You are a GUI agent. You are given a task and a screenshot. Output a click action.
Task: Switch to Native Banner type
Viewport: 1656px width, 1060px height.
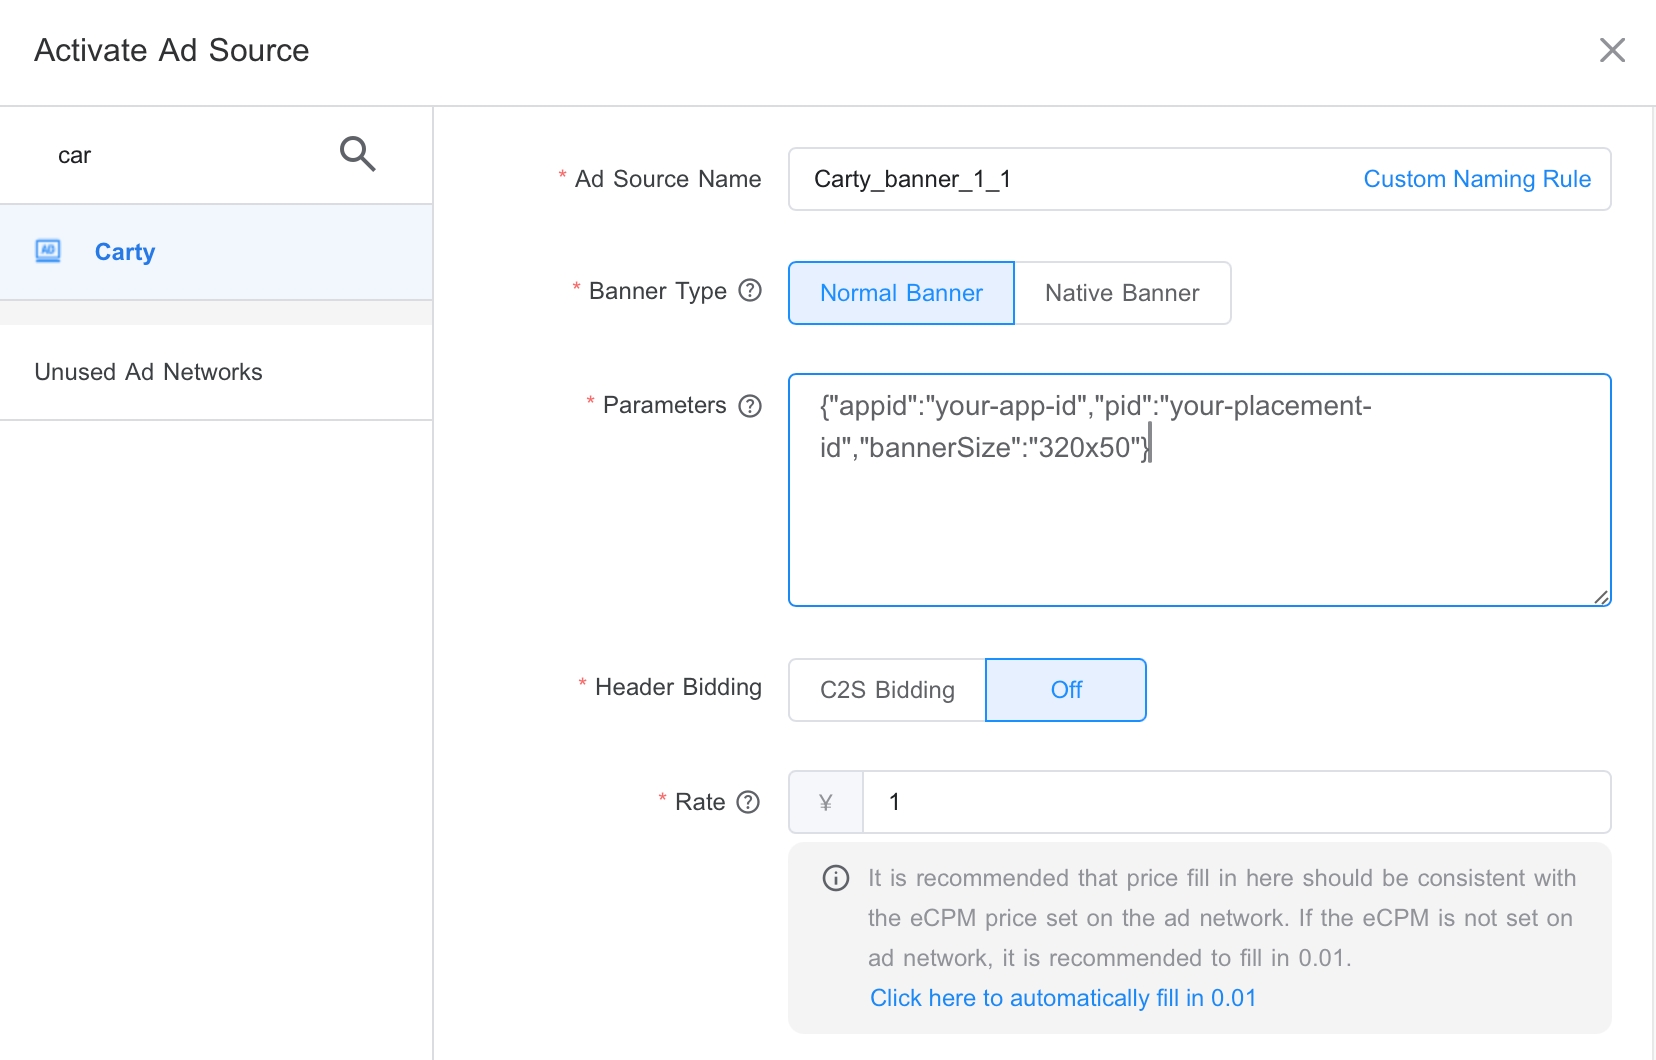pos(1121,293)
